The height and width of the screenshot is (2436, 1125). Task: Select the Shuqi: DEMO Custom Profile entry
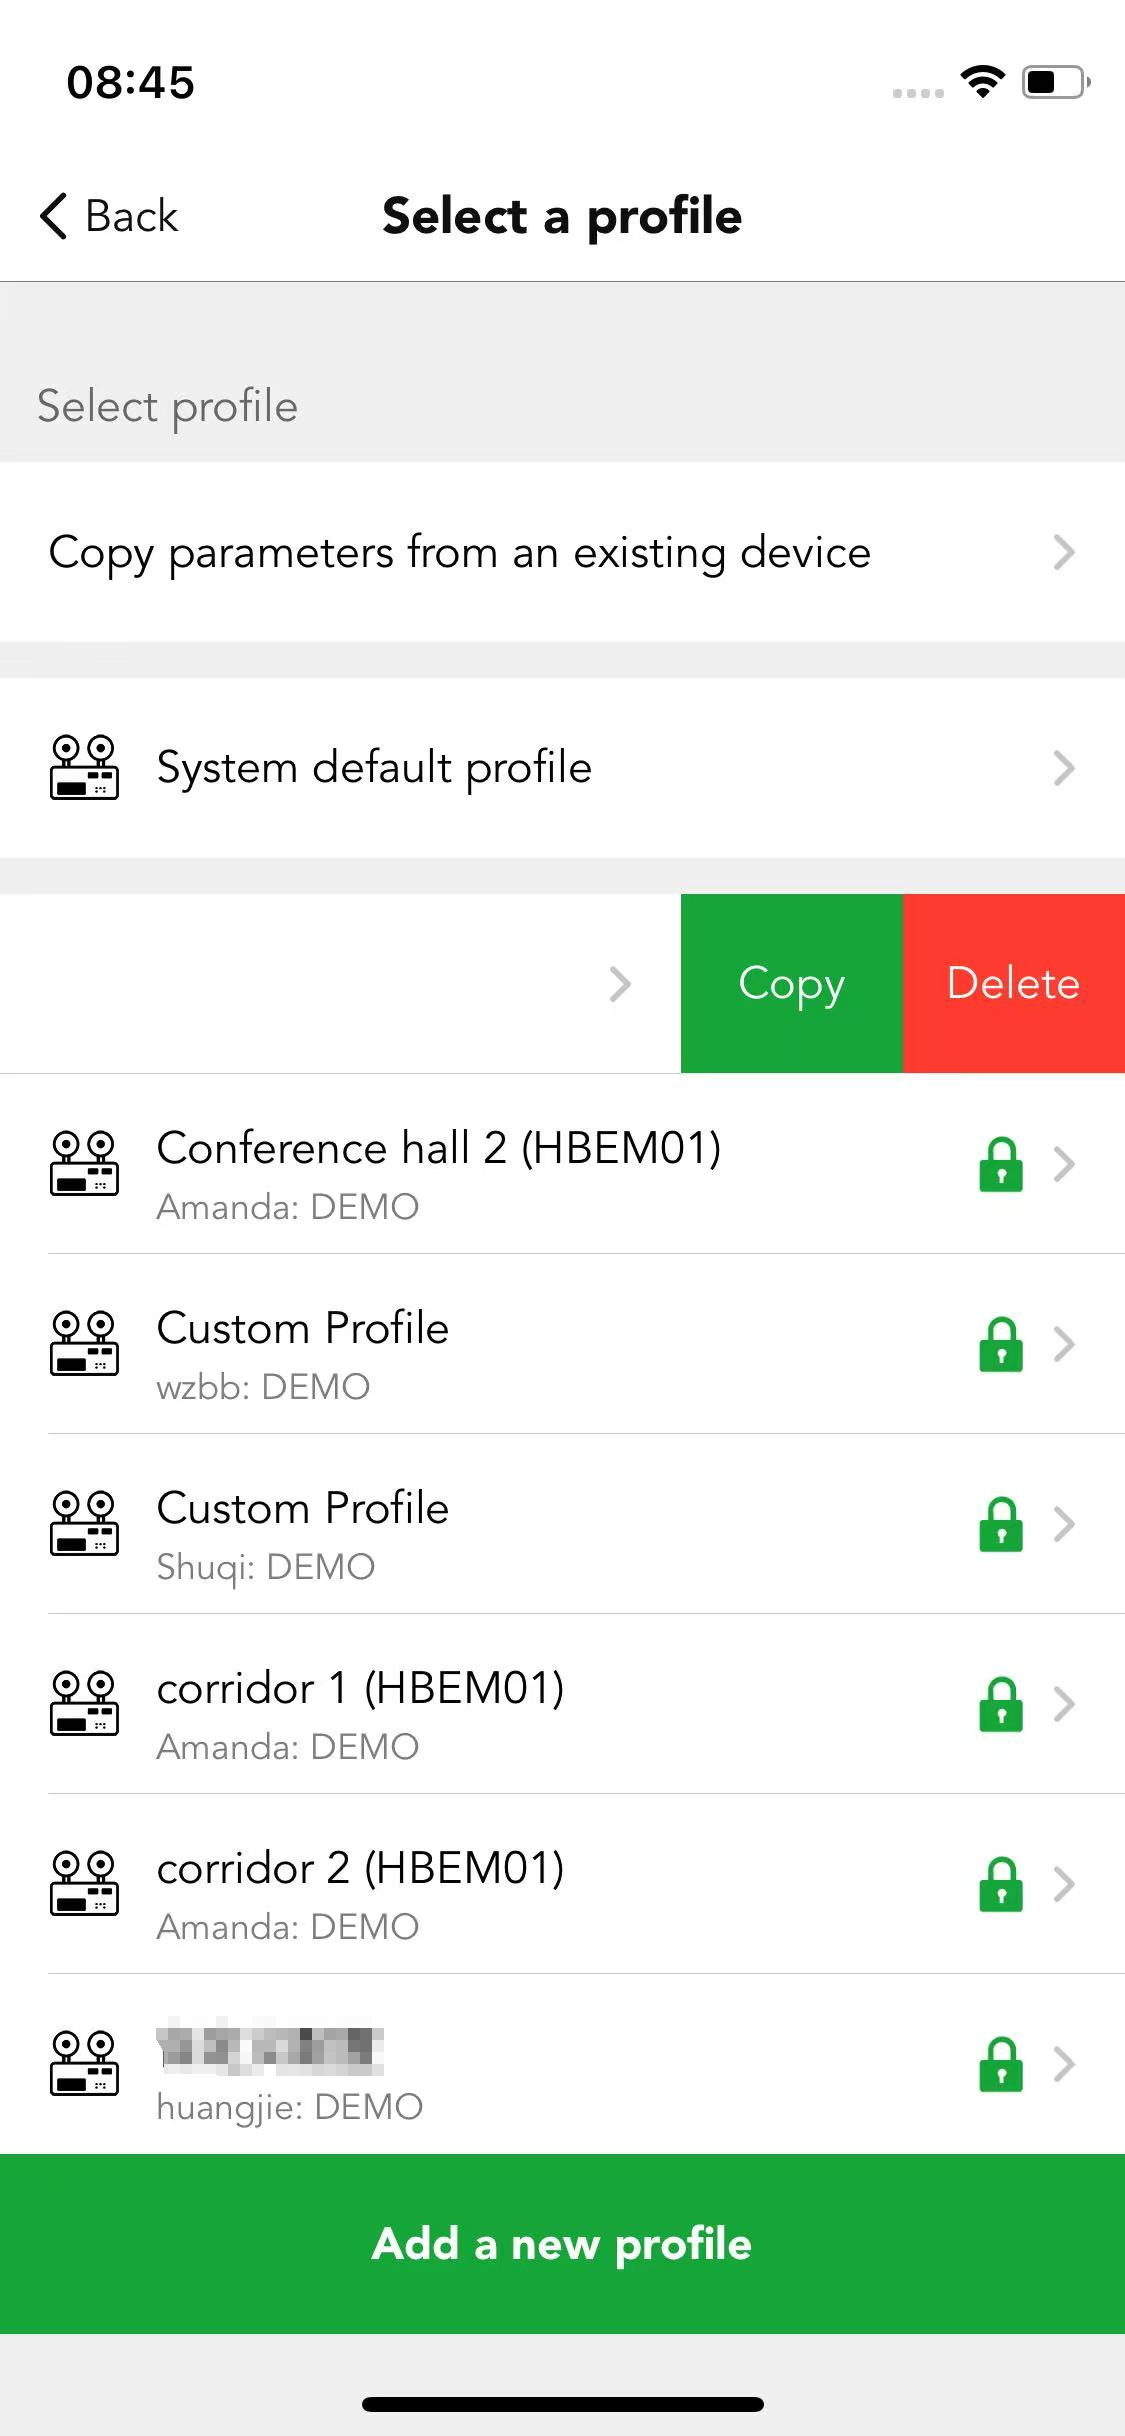(x=562, y=1524)
